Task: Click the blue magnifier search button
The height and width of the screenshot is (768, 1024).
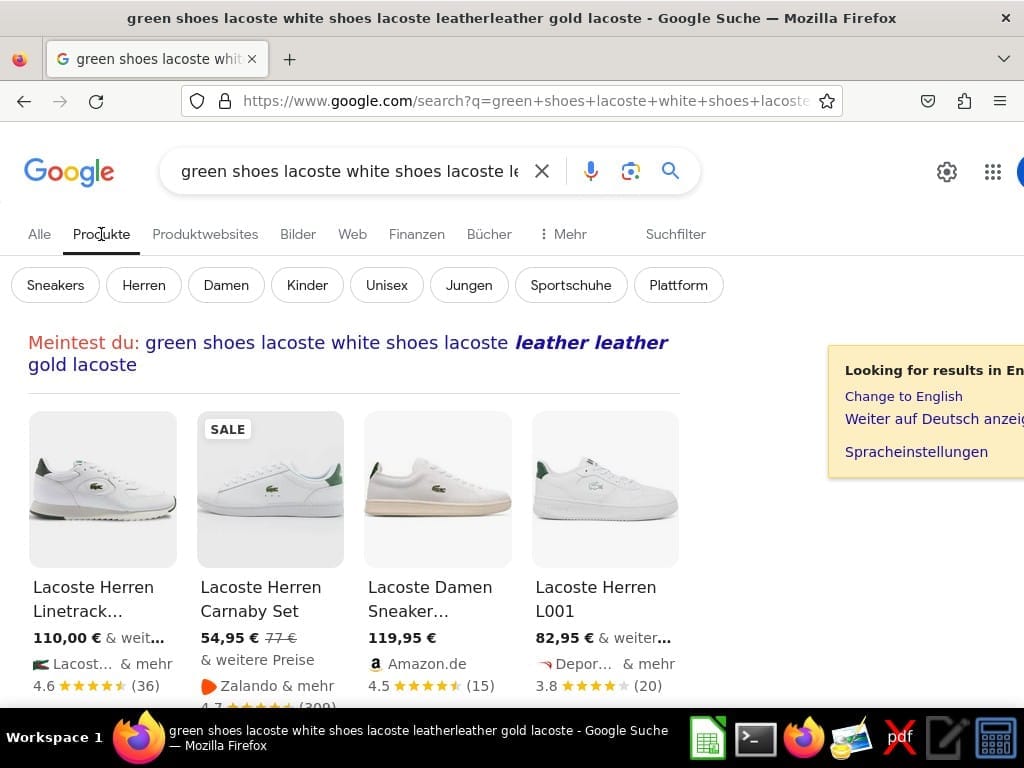Action: point(670,171)
